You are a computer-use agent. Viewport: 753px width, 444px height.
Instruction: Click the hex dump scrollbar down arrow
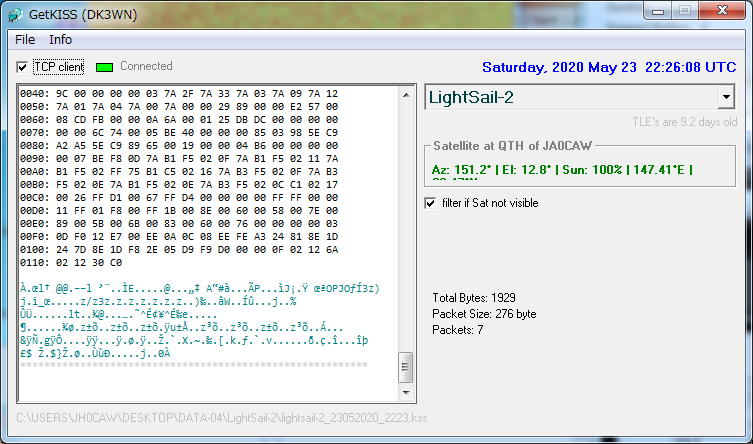pyautogui.click(x=406, y=393)
